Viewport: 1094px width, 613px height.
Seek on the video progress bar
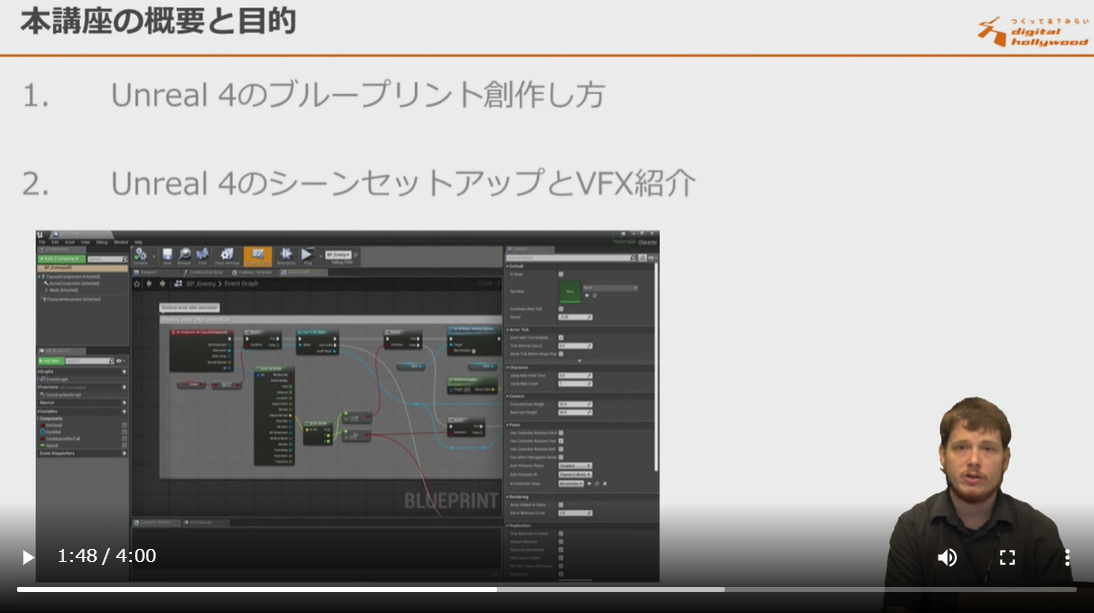click(x=546, y=589)
